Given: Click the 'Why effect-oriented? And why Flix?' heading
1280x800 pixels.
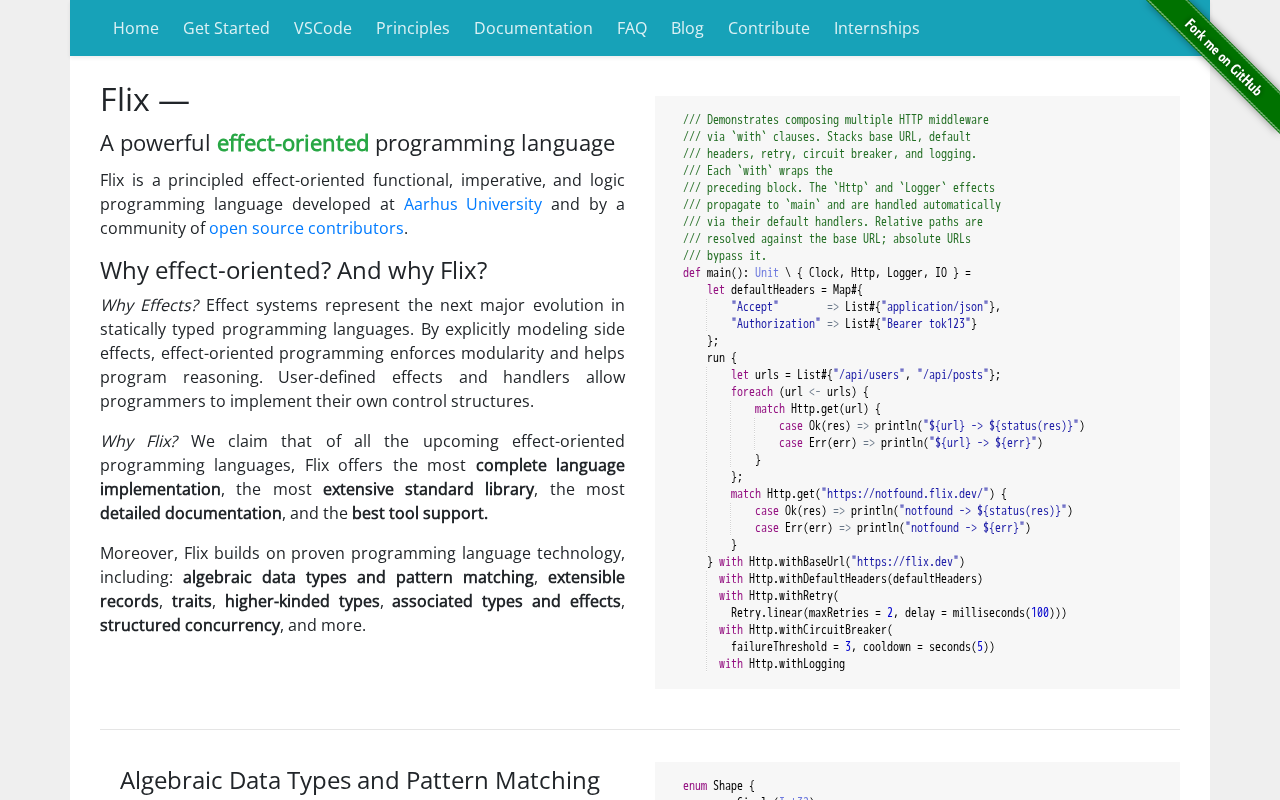Looking at the screenshot, I should (294, 270).
